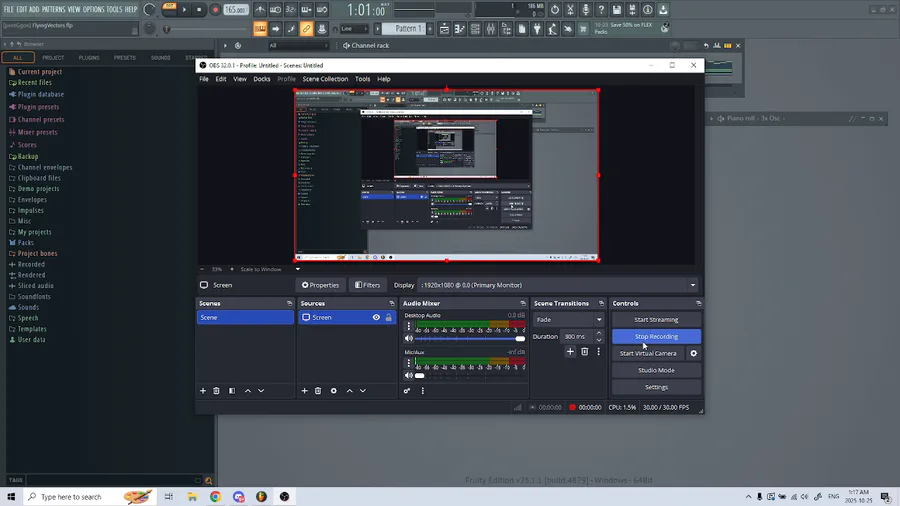Add a new source with plus icon
Image resolution: width=900 pixels, height=506 pixels.
[x=305, y=391]
